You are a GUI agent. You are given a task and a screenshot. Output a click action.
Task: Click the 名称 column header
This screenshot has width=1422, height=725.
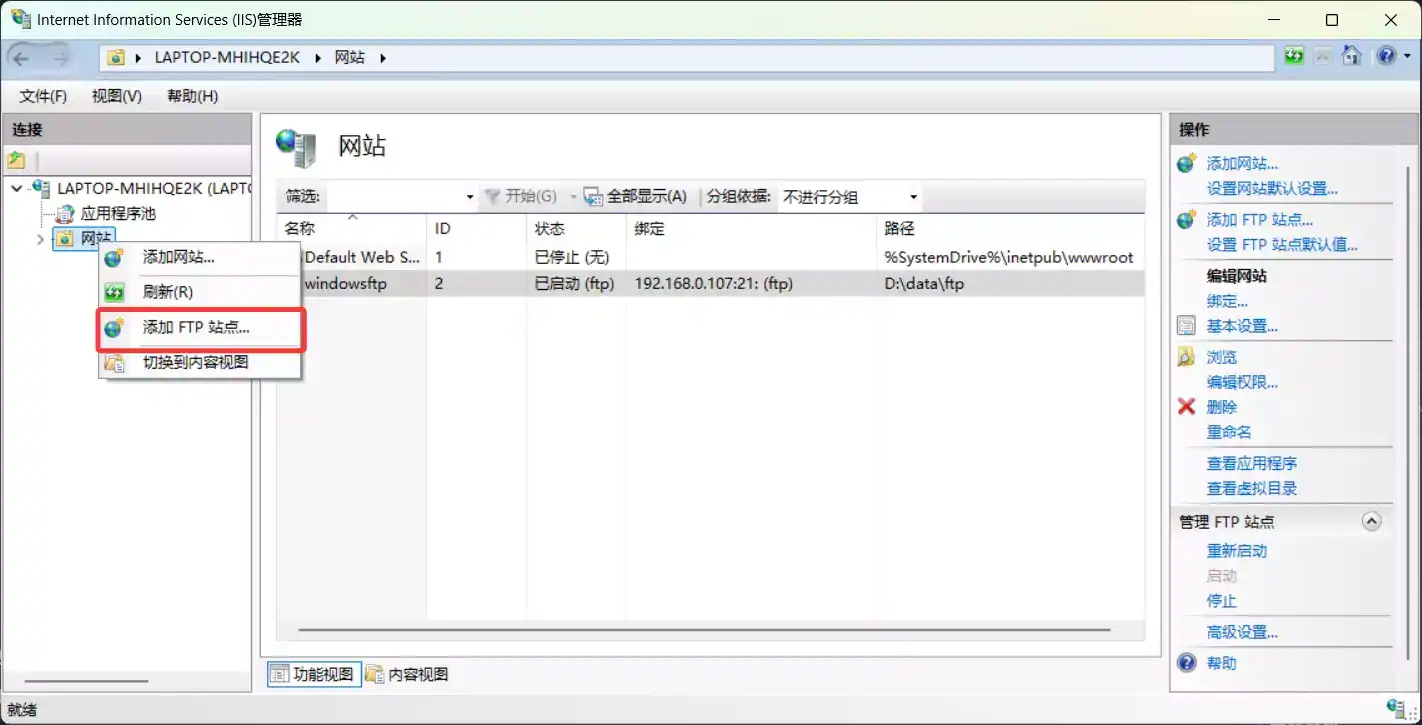coord(352,228)
